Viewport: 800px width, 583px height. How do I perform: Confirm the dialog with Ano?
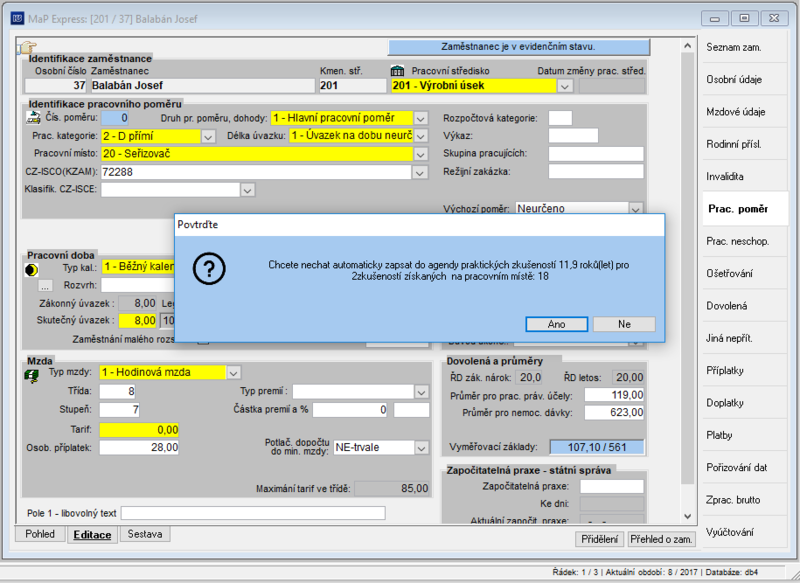(x=557, y=324)
